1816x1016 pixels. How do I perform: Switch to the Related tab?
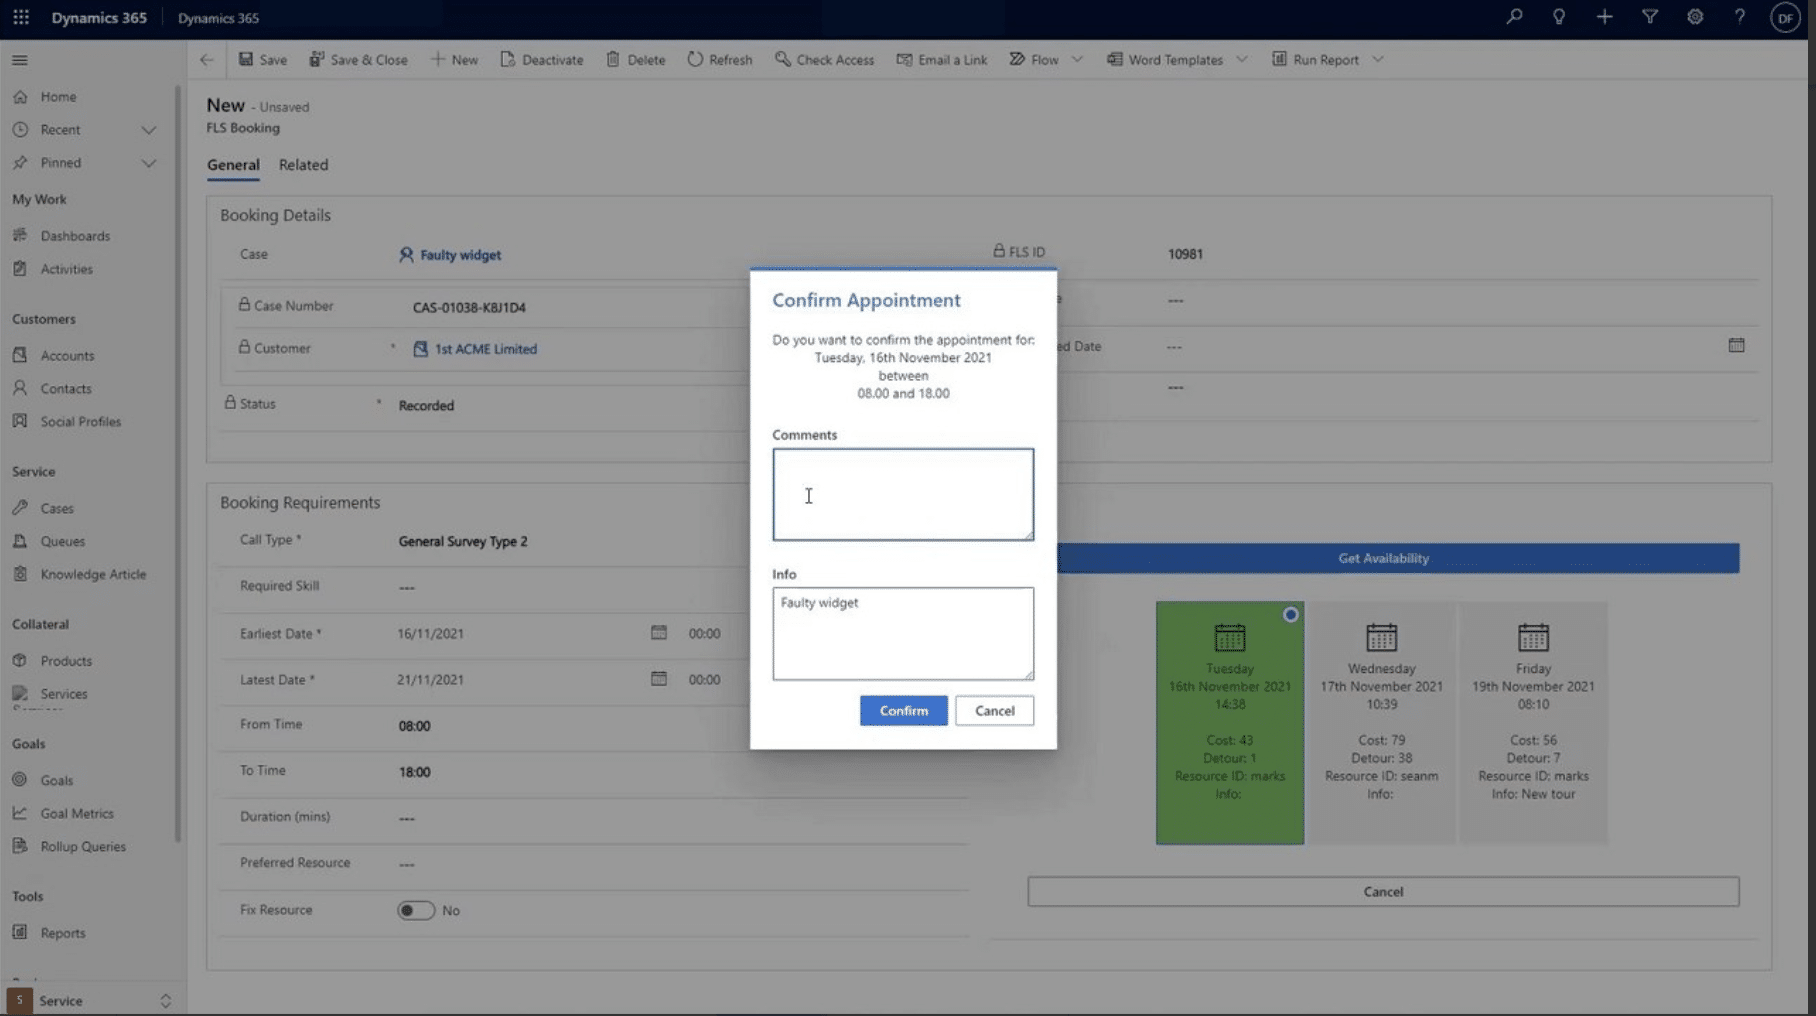tap(303, 165)
